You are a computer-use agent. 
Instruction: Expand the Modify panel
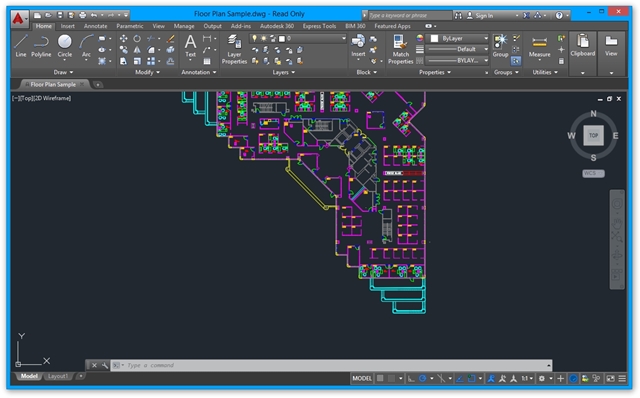coord(147,72)
